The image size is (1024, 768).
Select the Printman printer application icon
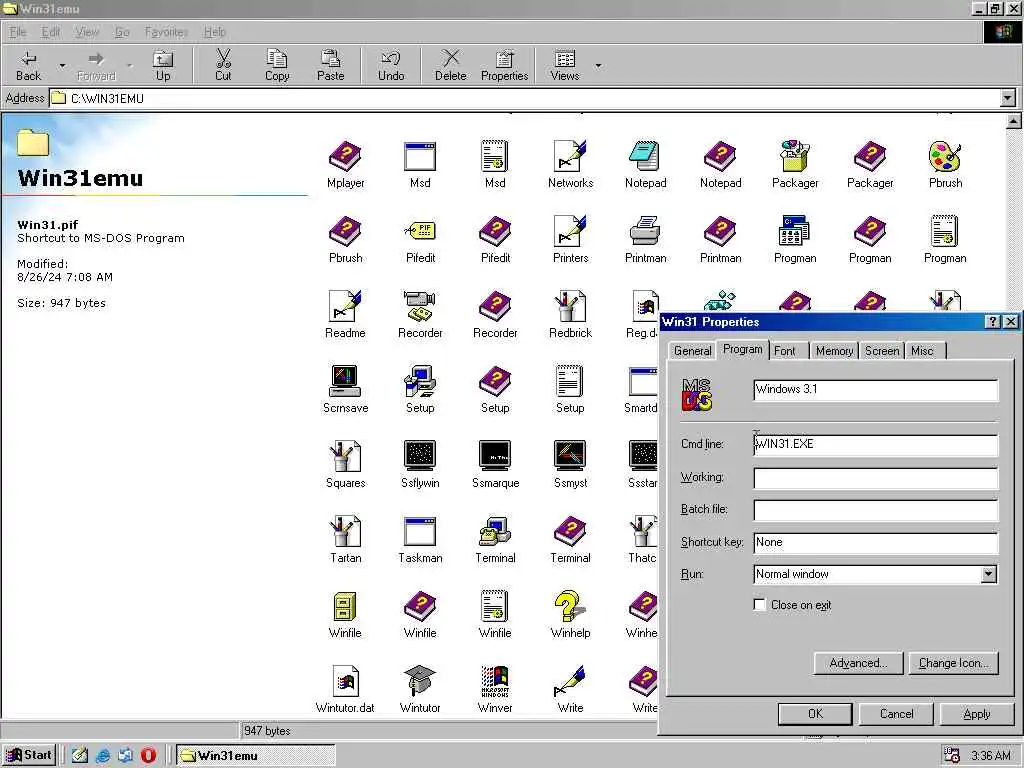click(645, 231)
